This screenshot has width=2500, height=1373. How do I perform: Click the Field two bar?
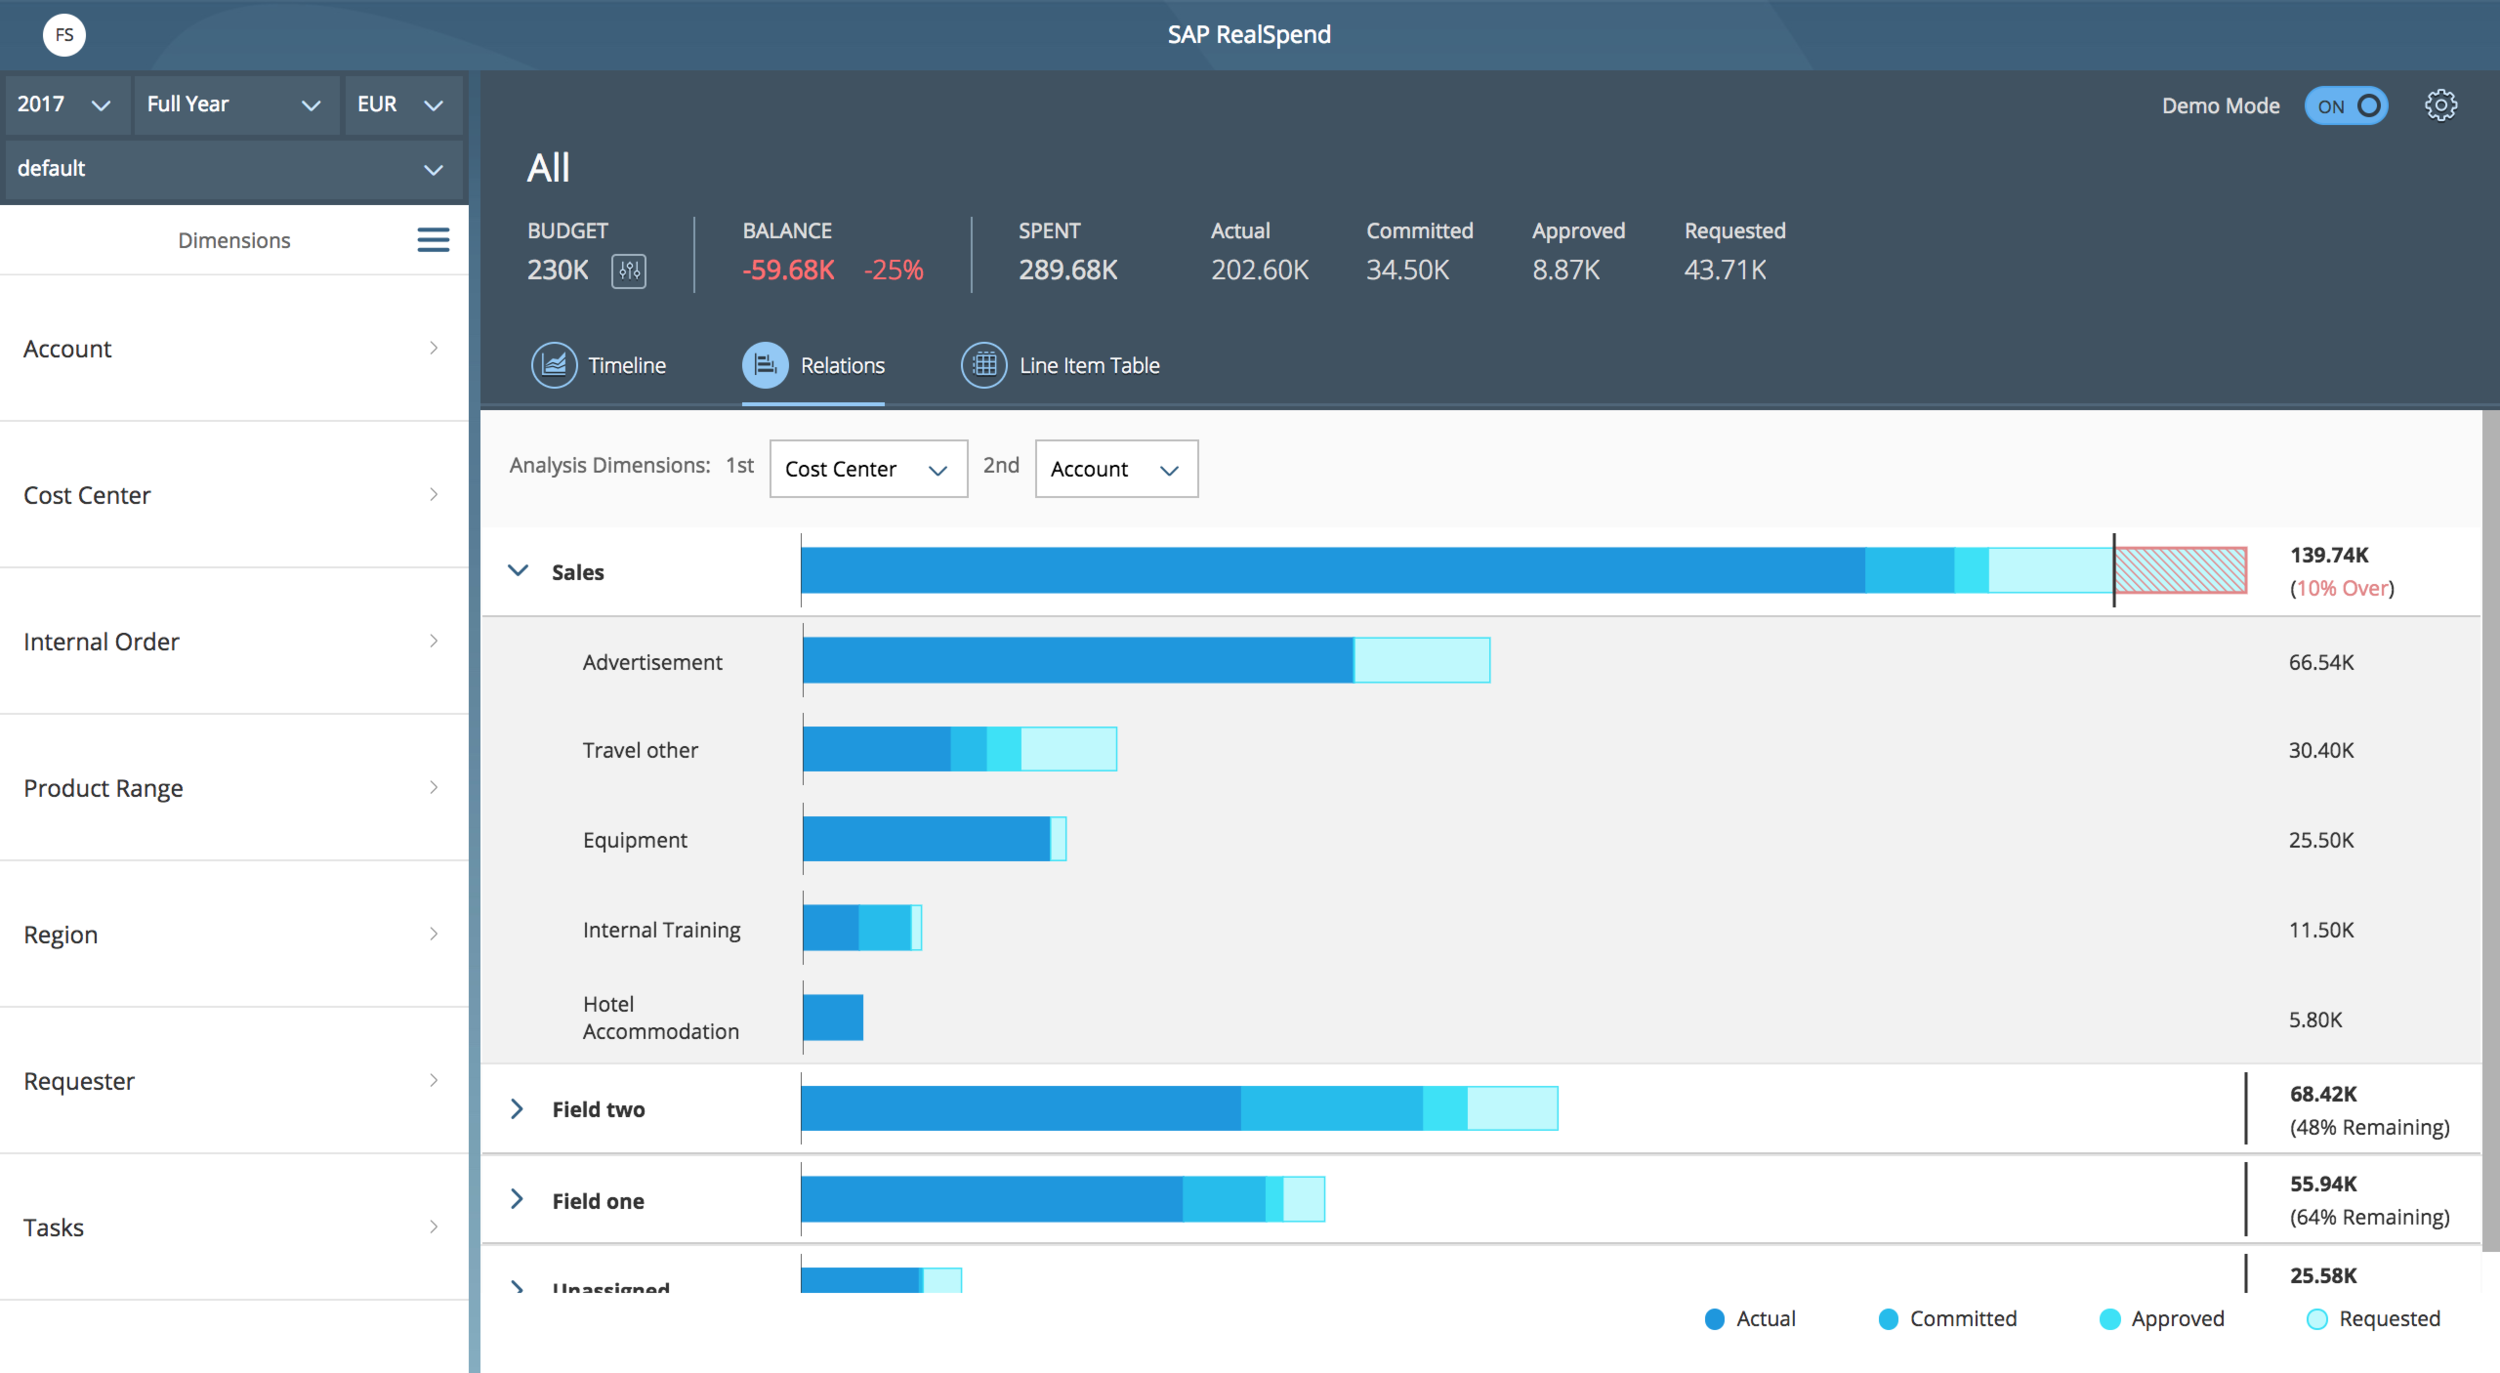(1180, 1108)
